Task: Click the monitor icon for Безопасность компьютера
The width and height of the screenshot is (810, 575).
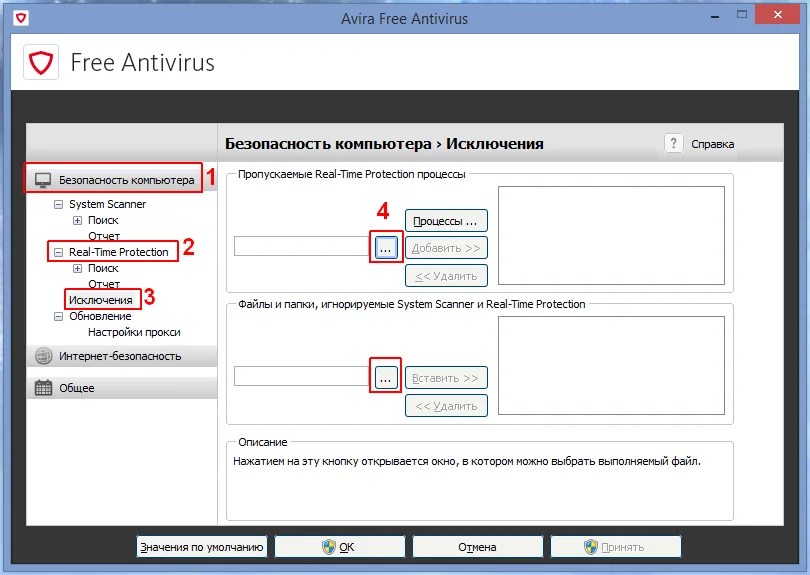Action: coord(43,181)
